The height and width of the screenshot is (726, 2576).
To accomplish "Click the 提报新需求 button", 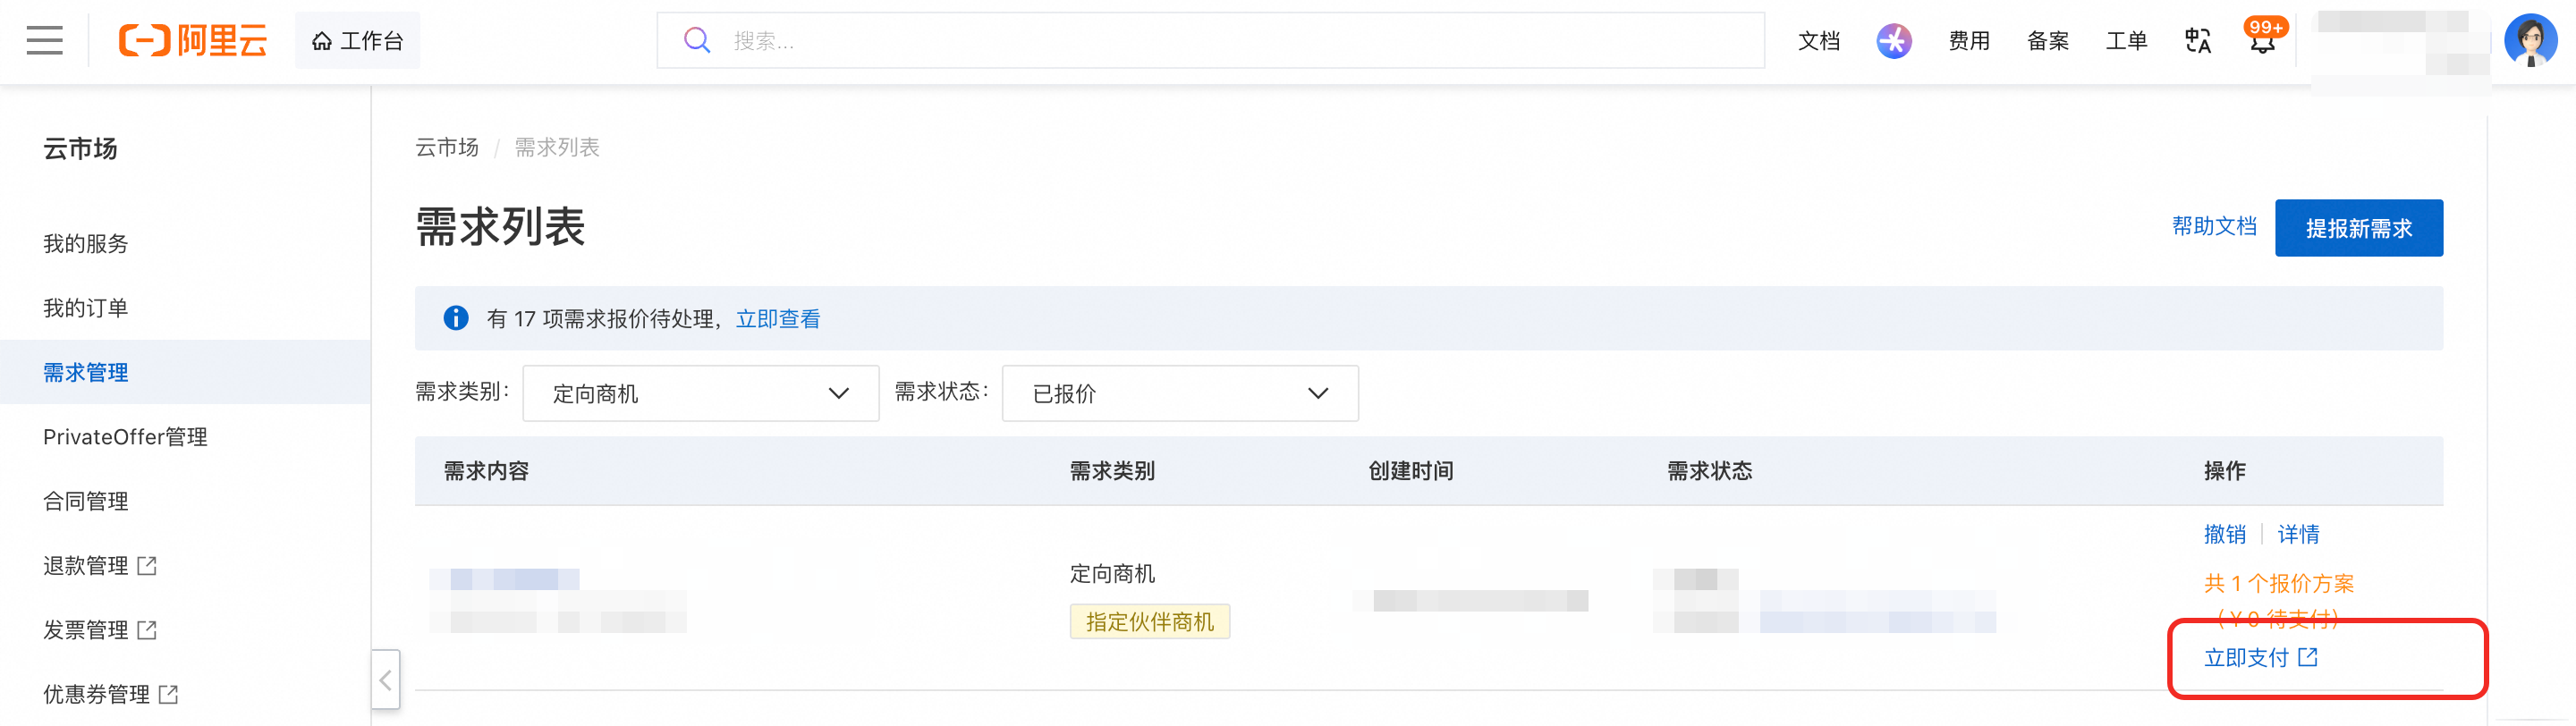I will click(2358, 228).
